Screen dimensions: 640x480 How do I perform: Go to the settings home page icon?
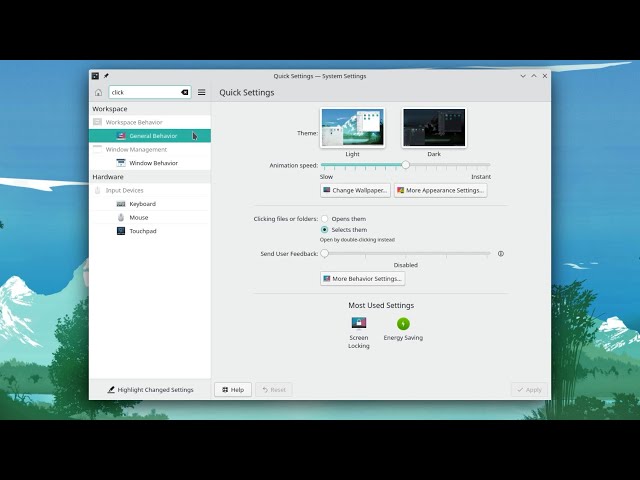coord(98,92)
